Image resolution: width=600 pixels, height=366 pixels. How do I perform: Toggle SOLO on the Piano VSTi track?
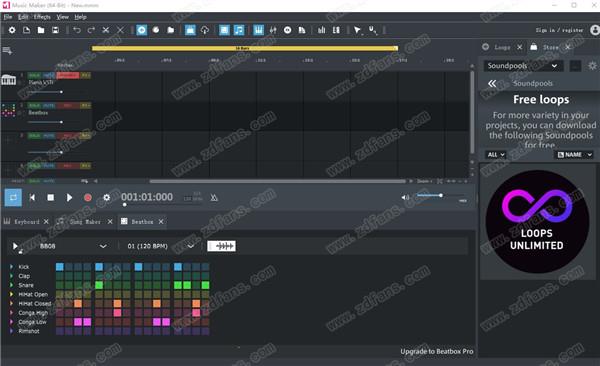click(x=34, y=75)
